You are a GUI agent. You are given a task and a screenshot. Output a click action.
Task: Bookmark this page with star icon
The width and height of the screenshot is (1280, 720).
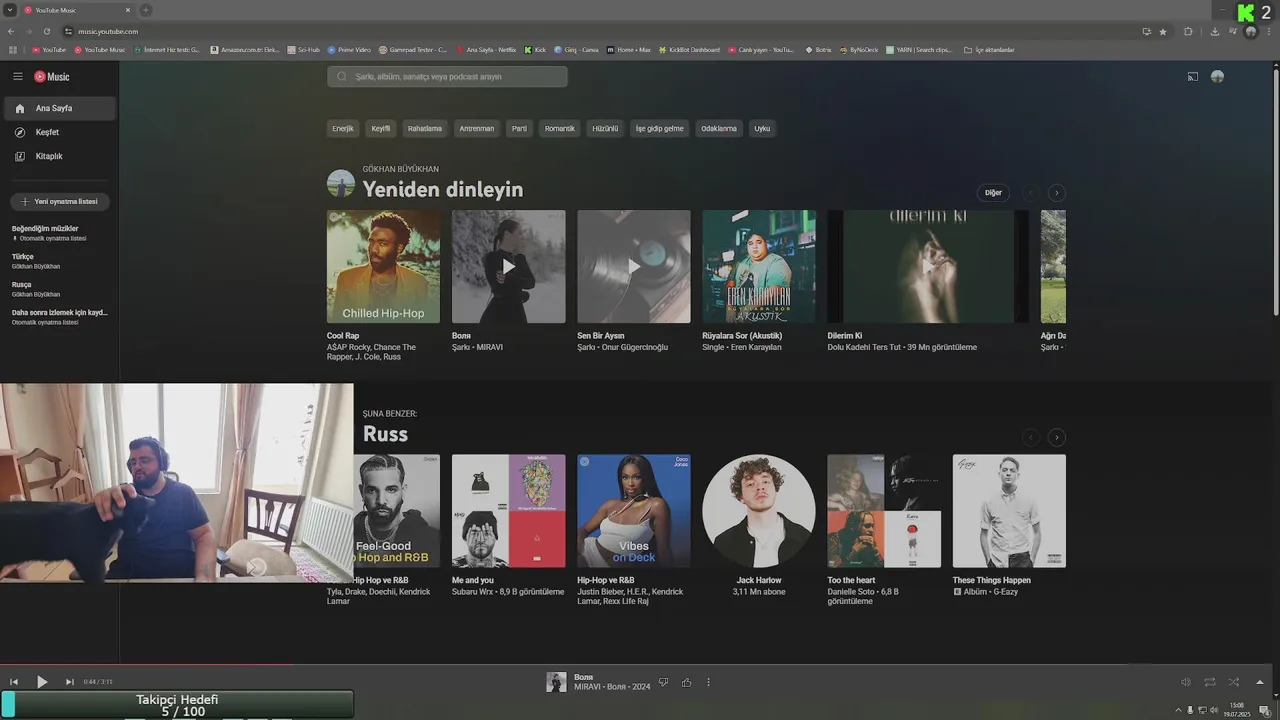click(1163, 31)
